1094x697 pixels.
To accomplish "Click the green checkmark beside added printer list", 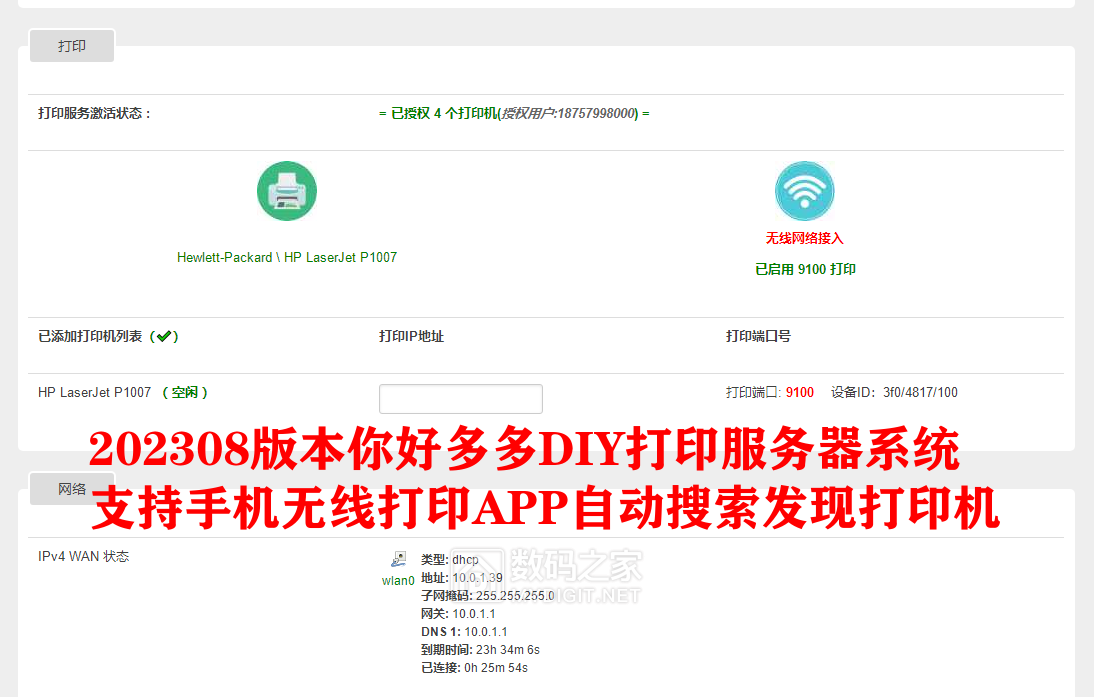I will 164,336.
